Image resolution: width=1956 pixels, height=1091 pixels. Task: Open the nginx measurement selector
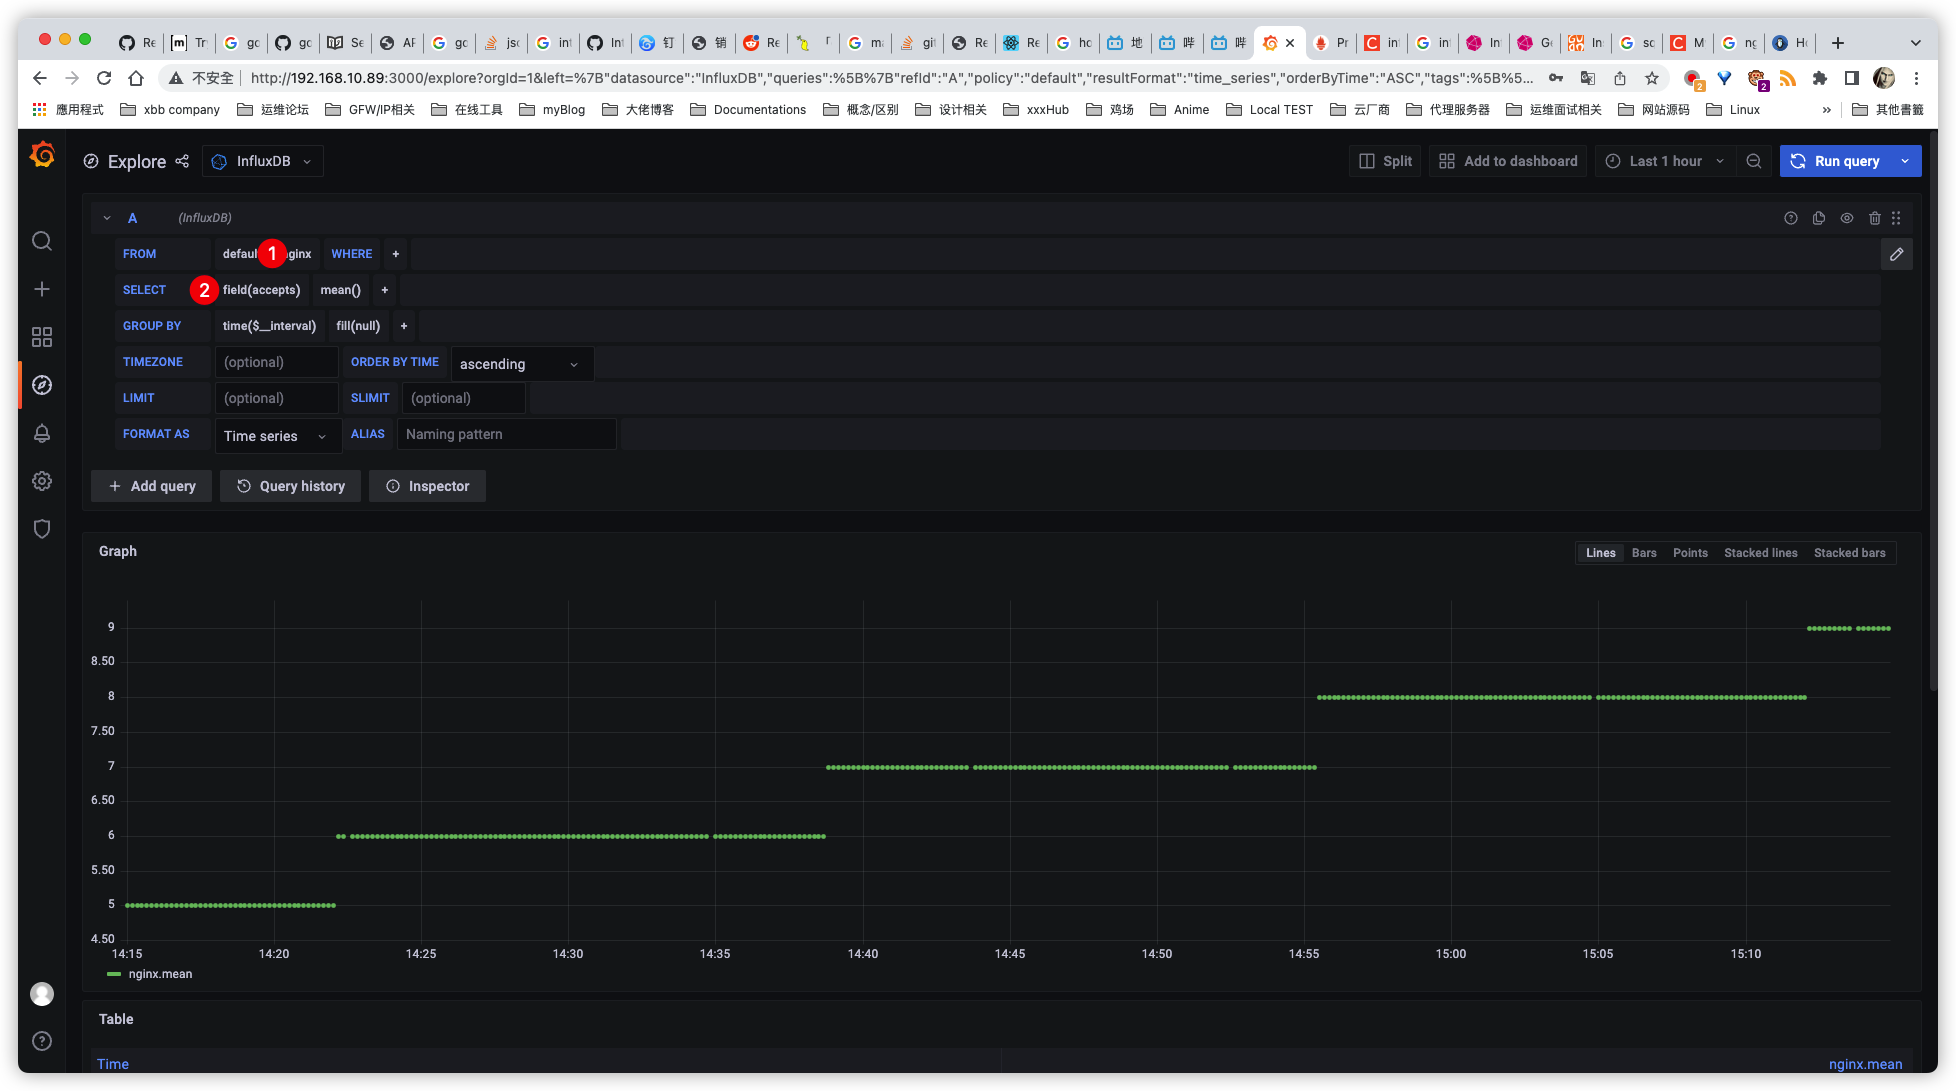298,254
